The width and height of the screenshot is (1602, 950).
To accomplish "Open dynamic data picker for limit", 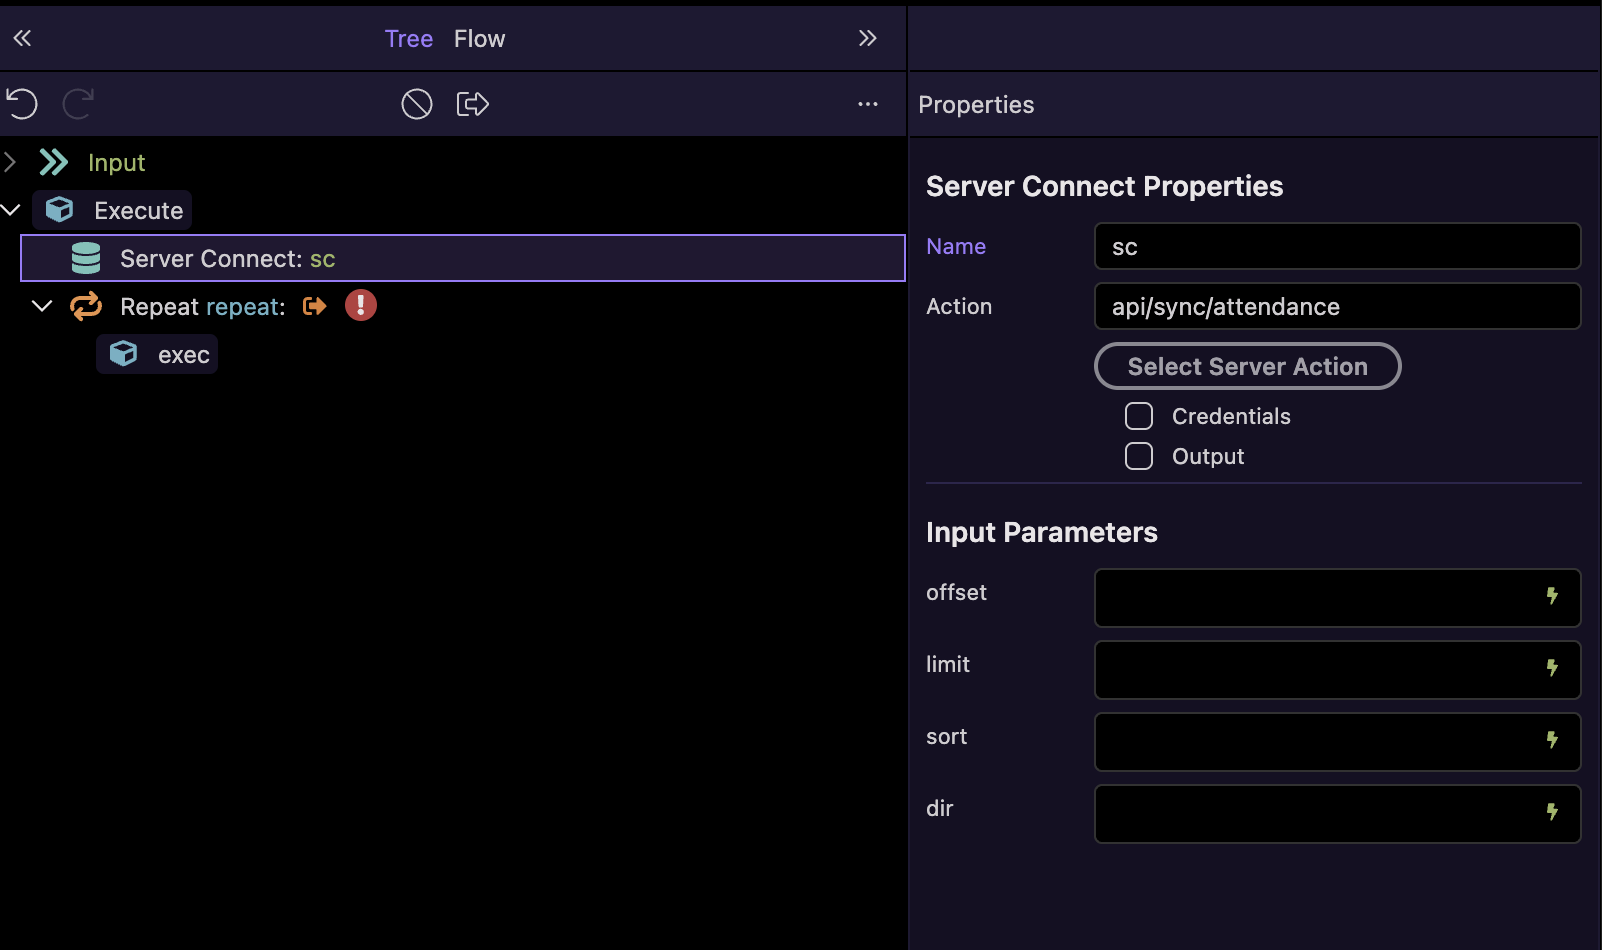I will (x=1552, y=669).
